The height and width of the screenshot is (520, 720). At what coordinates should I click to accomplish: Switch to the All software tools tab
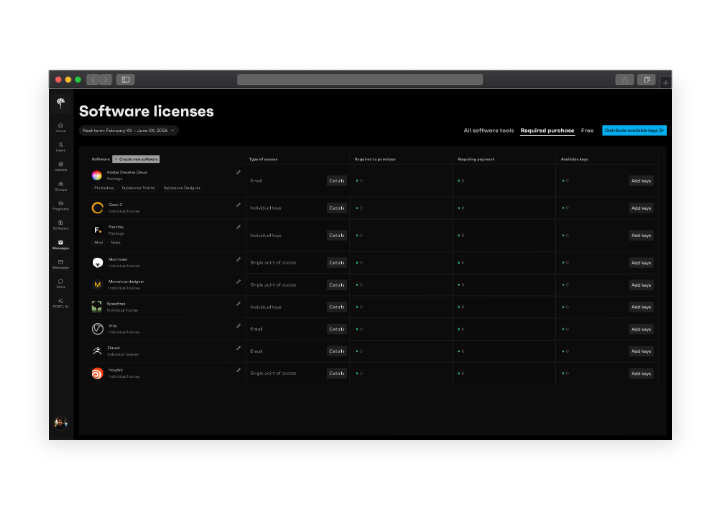[488, 130]
